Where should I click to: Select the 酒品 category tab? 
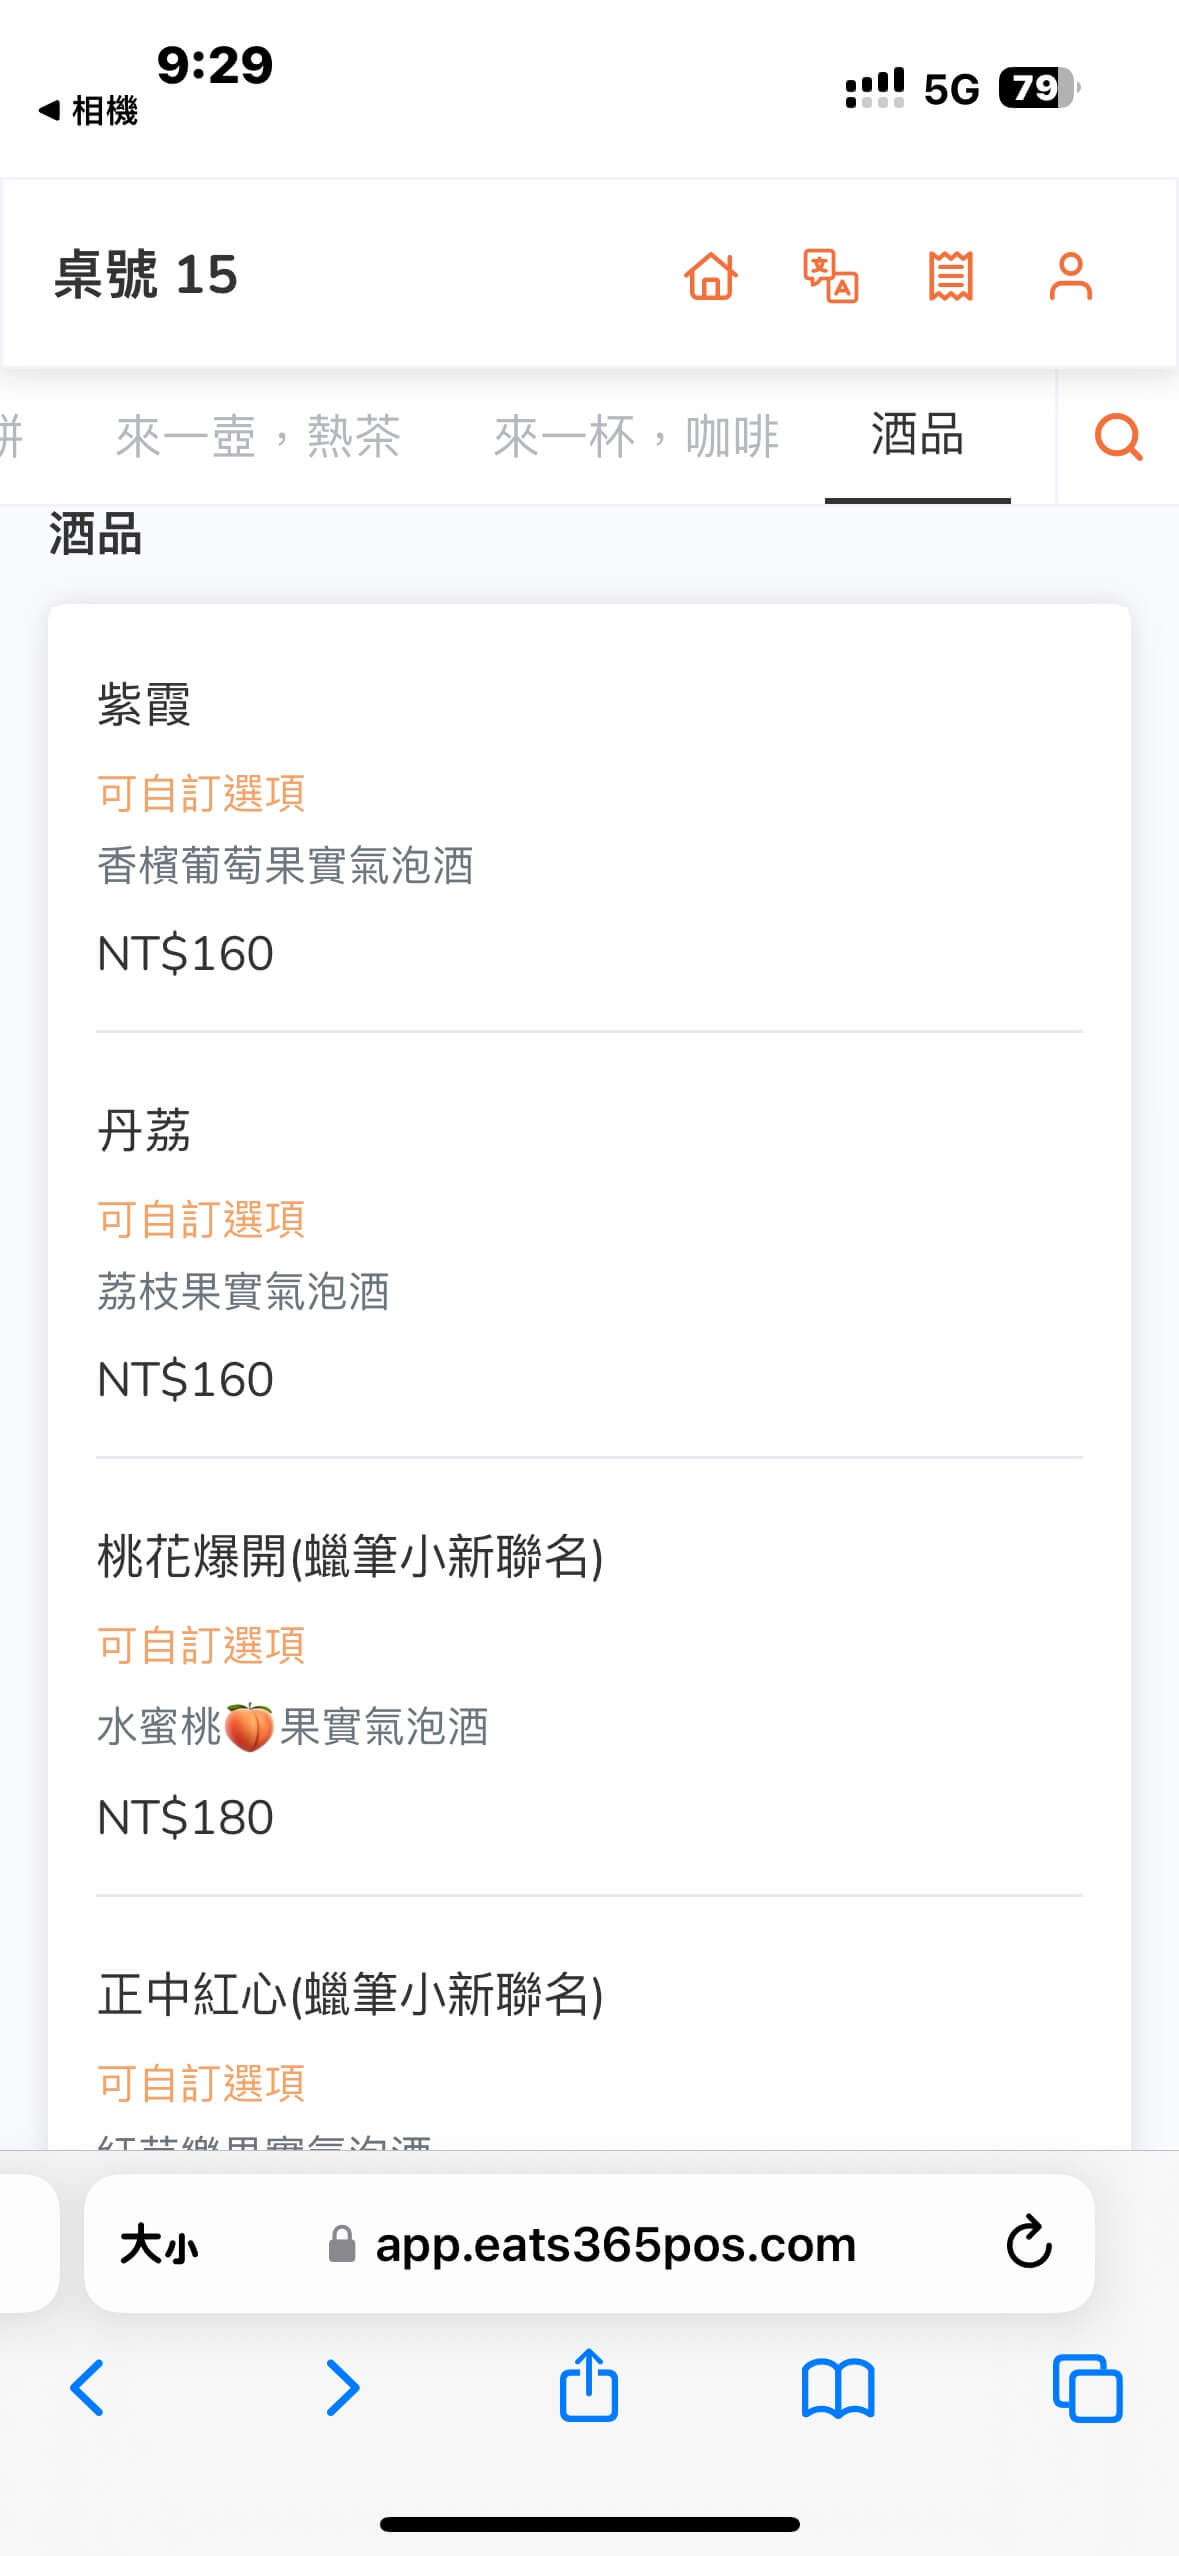[x=917, y=436]
